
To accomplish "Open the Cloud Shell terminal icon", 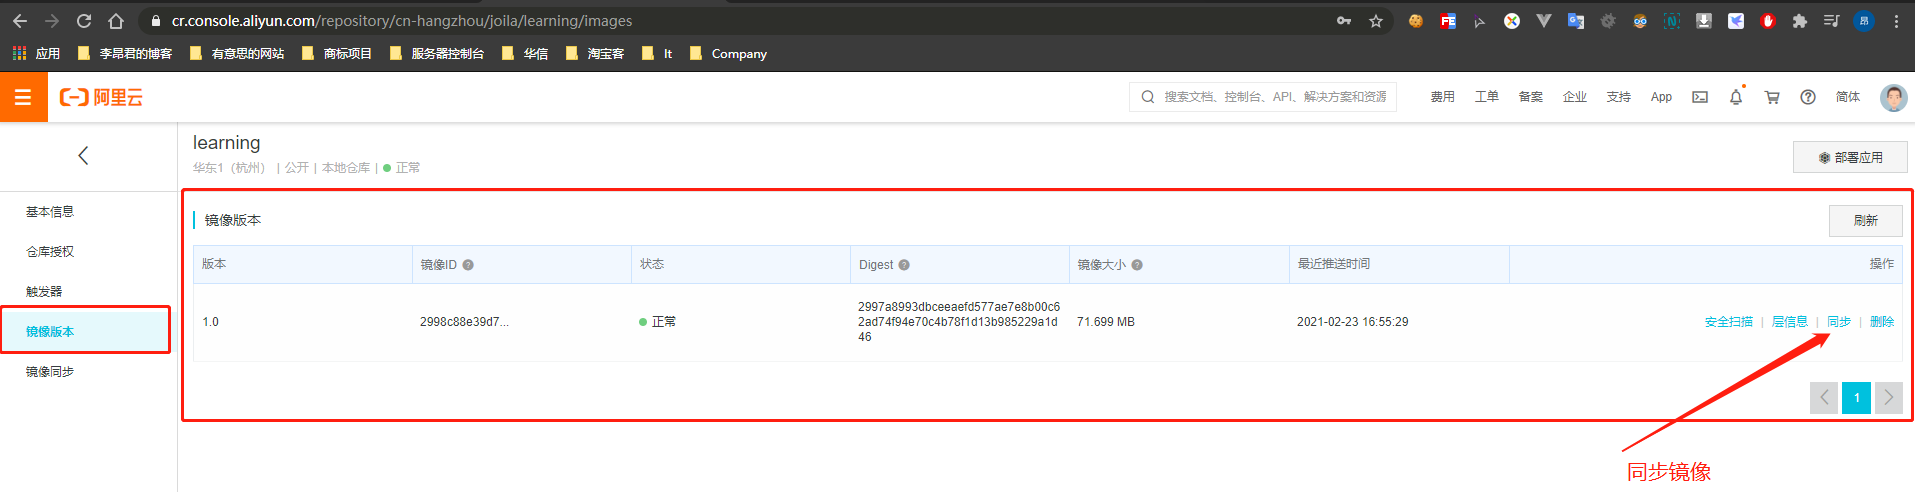I will [x=1700, y=97].
